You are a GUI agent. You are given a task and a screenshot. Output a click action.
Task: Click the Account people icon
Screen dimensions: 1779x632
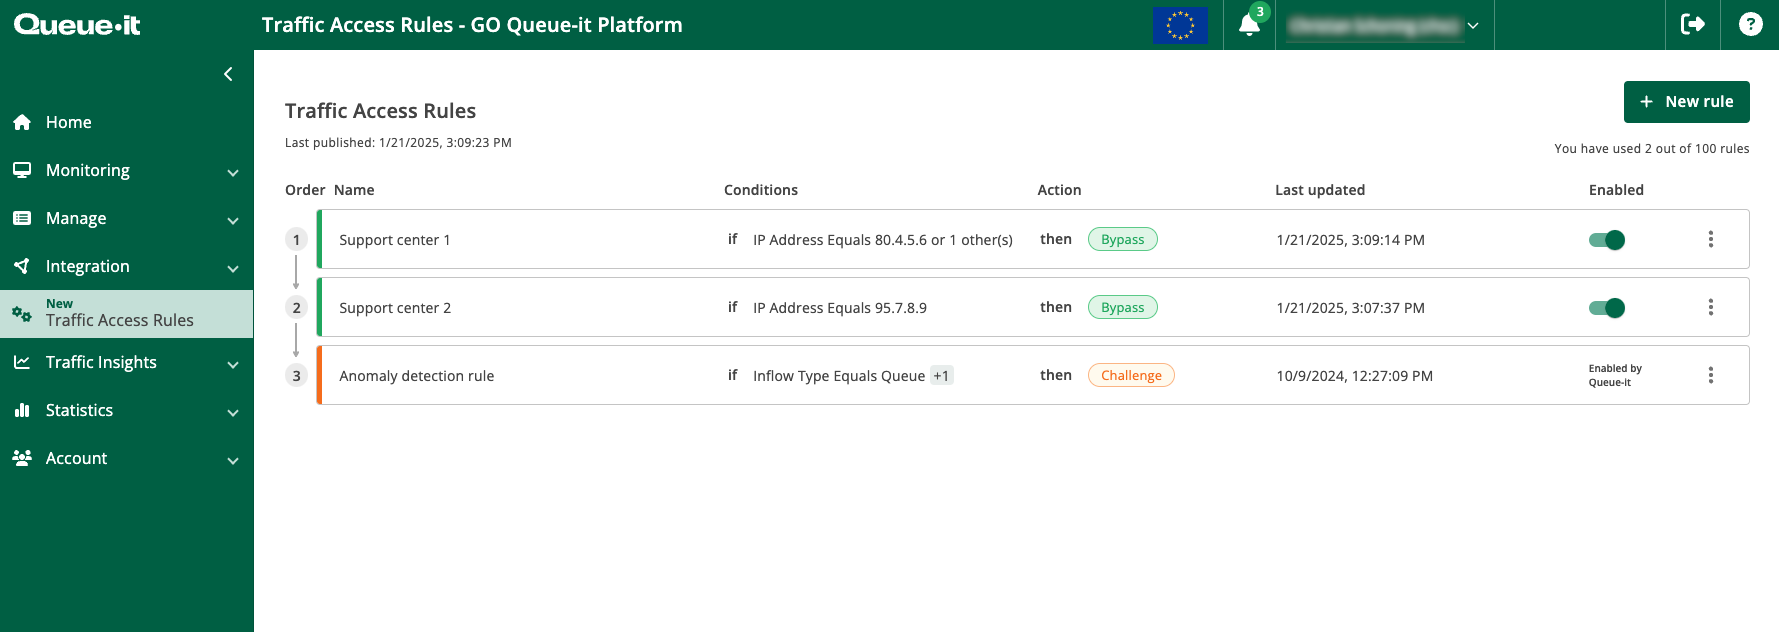[x=22, y=458]
